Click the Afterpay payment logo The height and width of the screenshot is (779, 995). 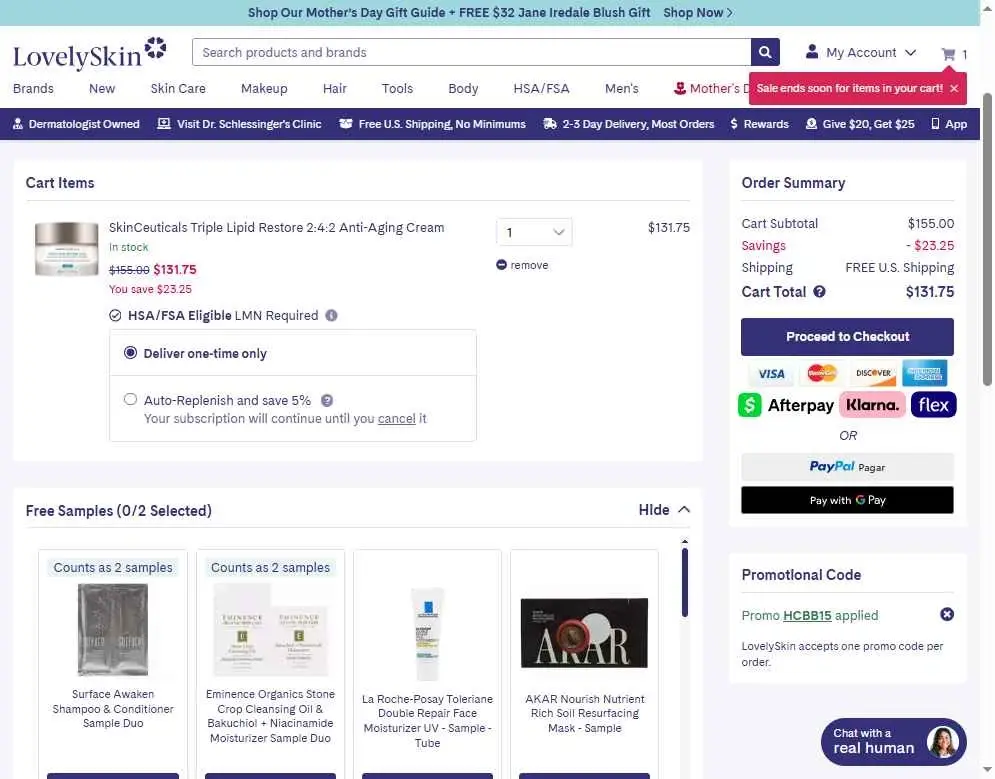point(786,405)
